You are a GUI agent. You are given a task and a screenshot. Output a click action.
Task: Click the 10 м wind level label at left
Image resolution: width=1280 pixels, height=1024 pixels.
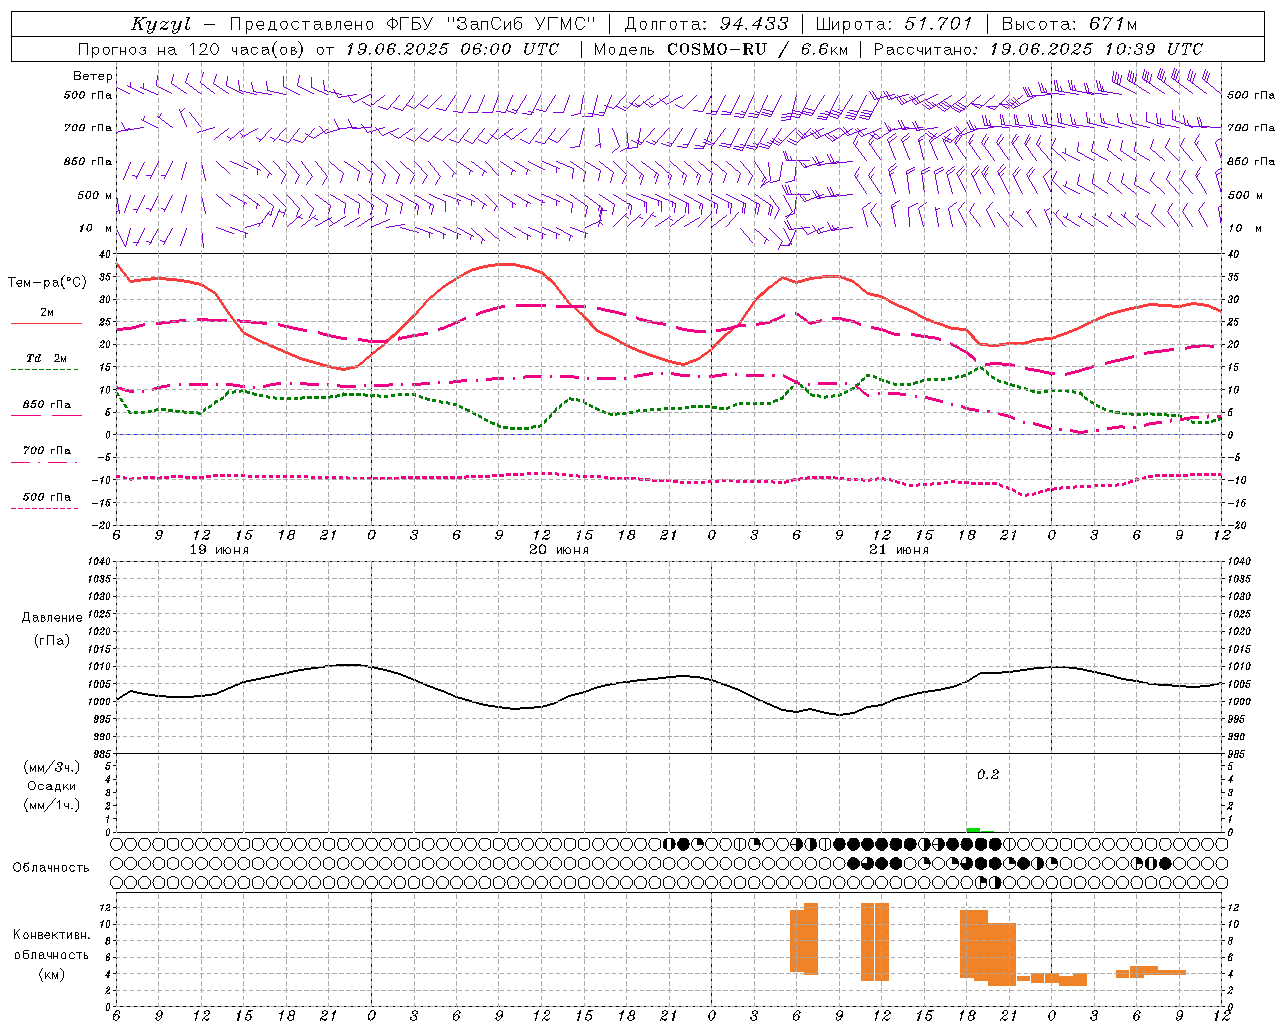pyautogui.click(x=96, y=228)
